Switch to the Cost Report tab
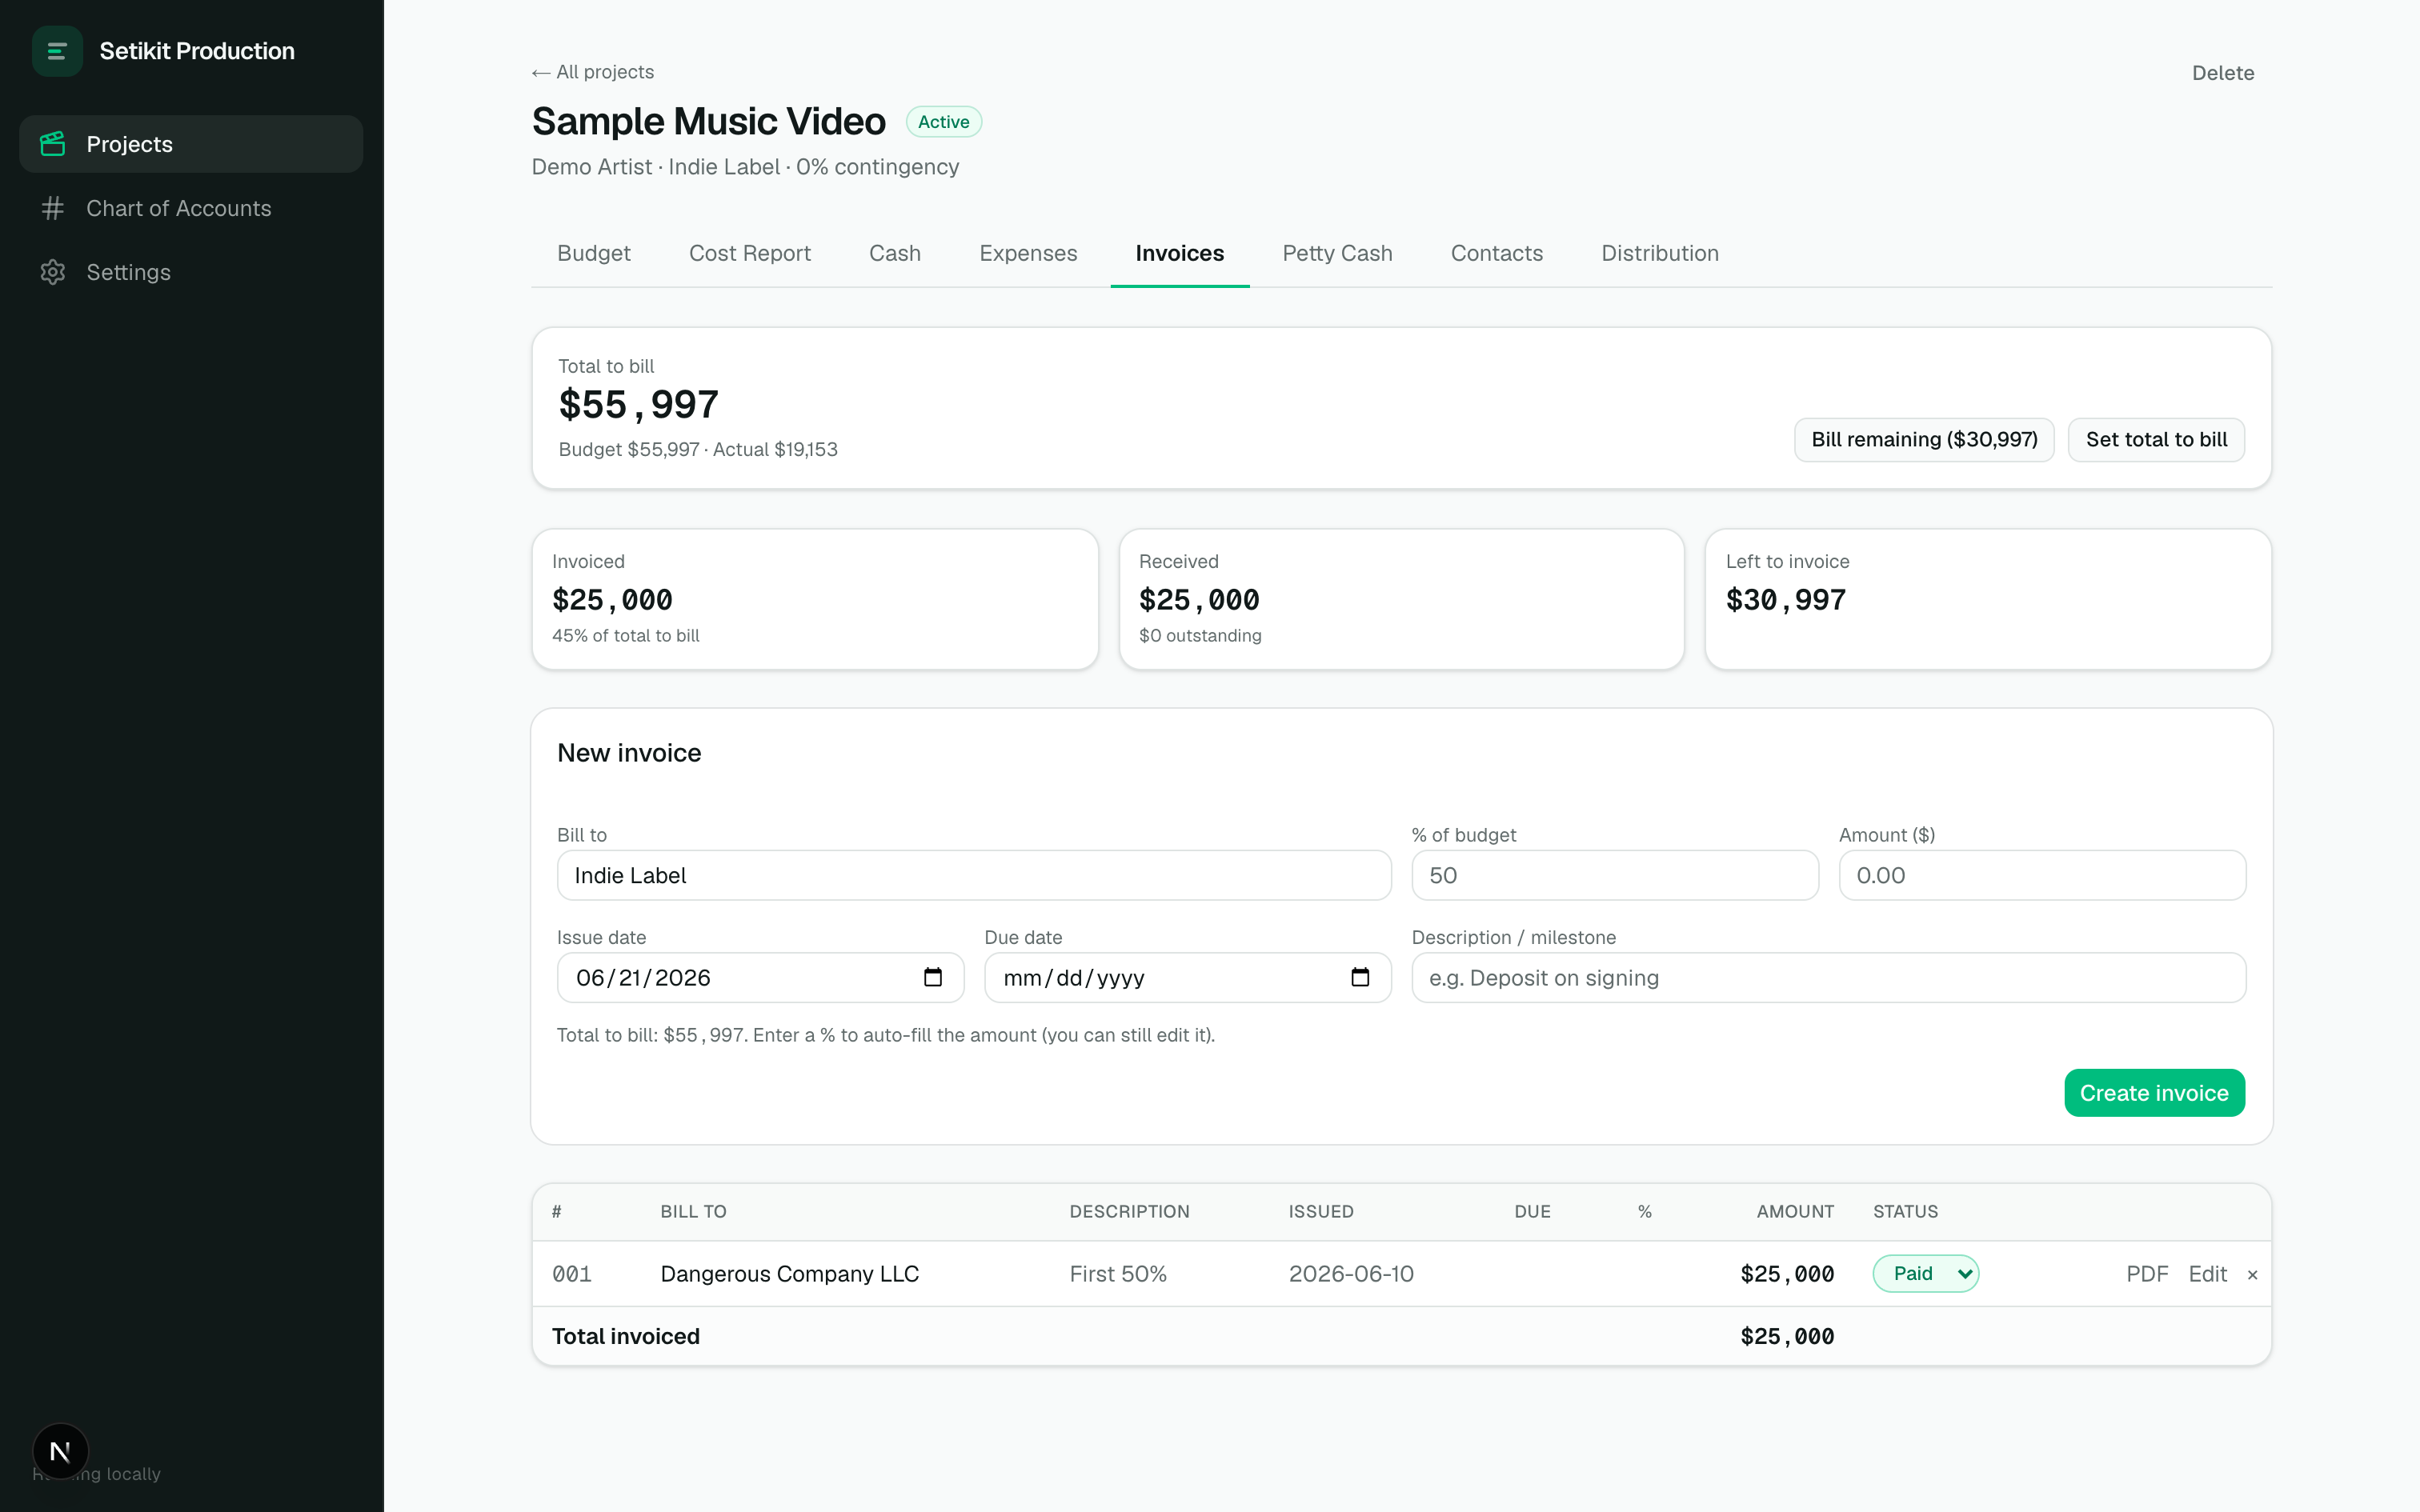2420x1512 pixels. tap(750, 253)
